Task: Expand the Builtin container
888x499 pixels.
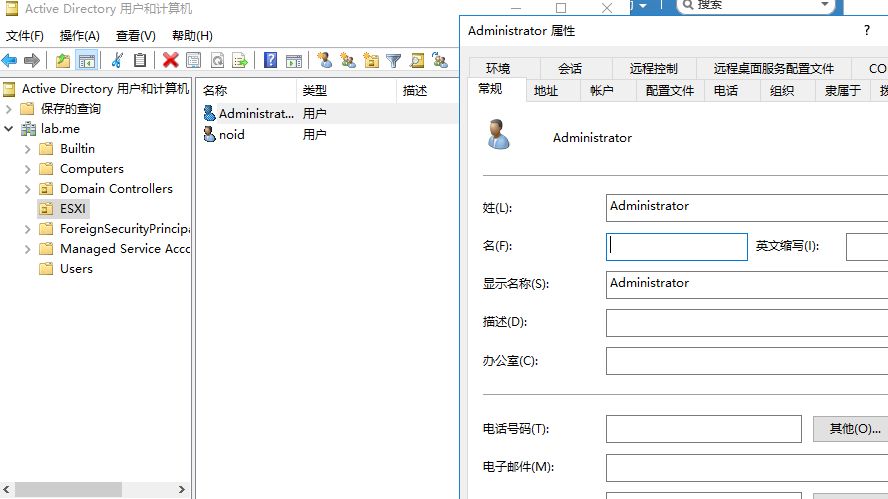Action: click(x=27, y=149)
